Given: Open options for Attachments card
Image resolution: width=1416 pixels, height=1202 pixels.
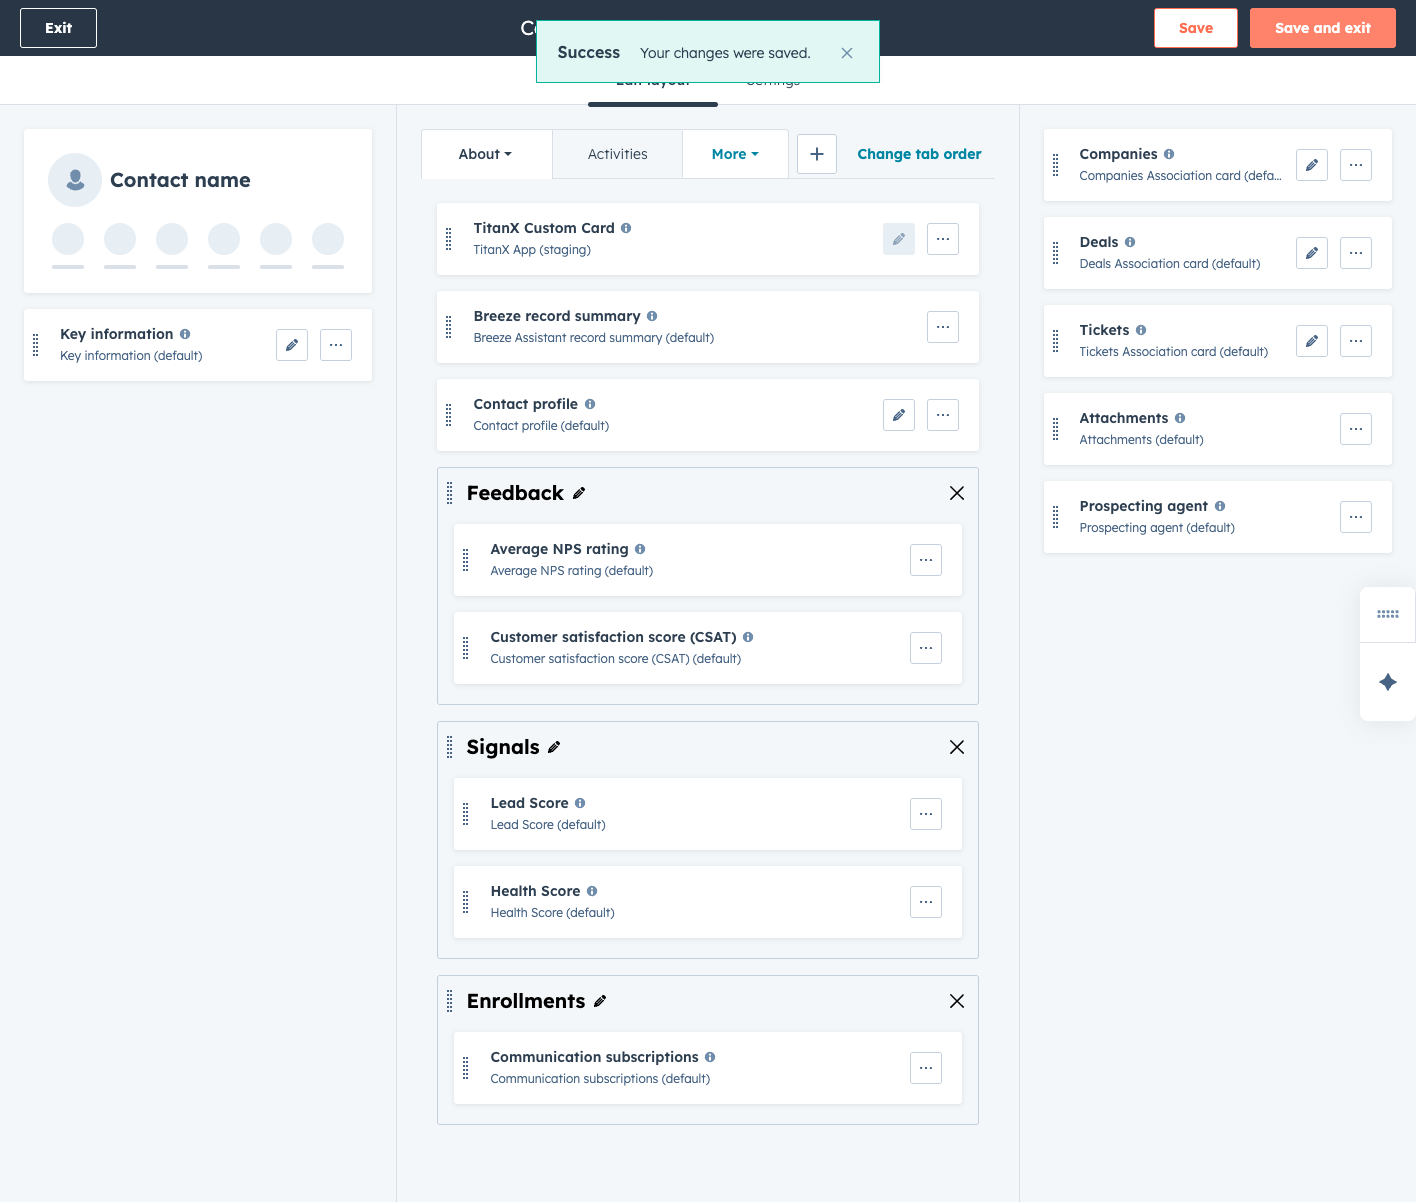Looking at the screenshot, I should point(1356,429).
